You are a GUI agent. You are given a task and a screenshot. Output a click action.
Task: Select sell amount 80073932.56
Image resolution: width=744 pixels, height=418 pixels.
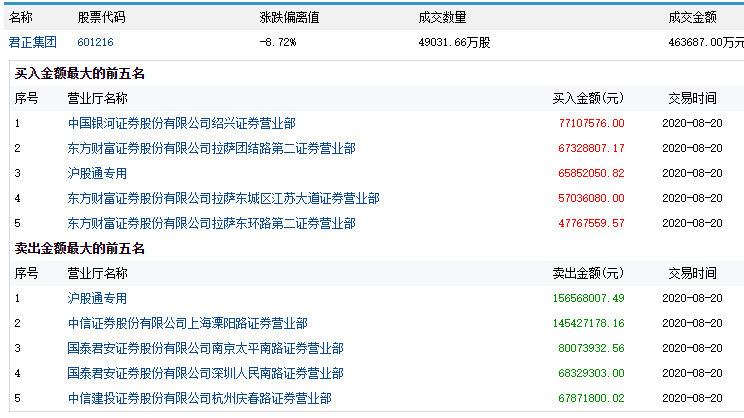click(x=591, y=348)
